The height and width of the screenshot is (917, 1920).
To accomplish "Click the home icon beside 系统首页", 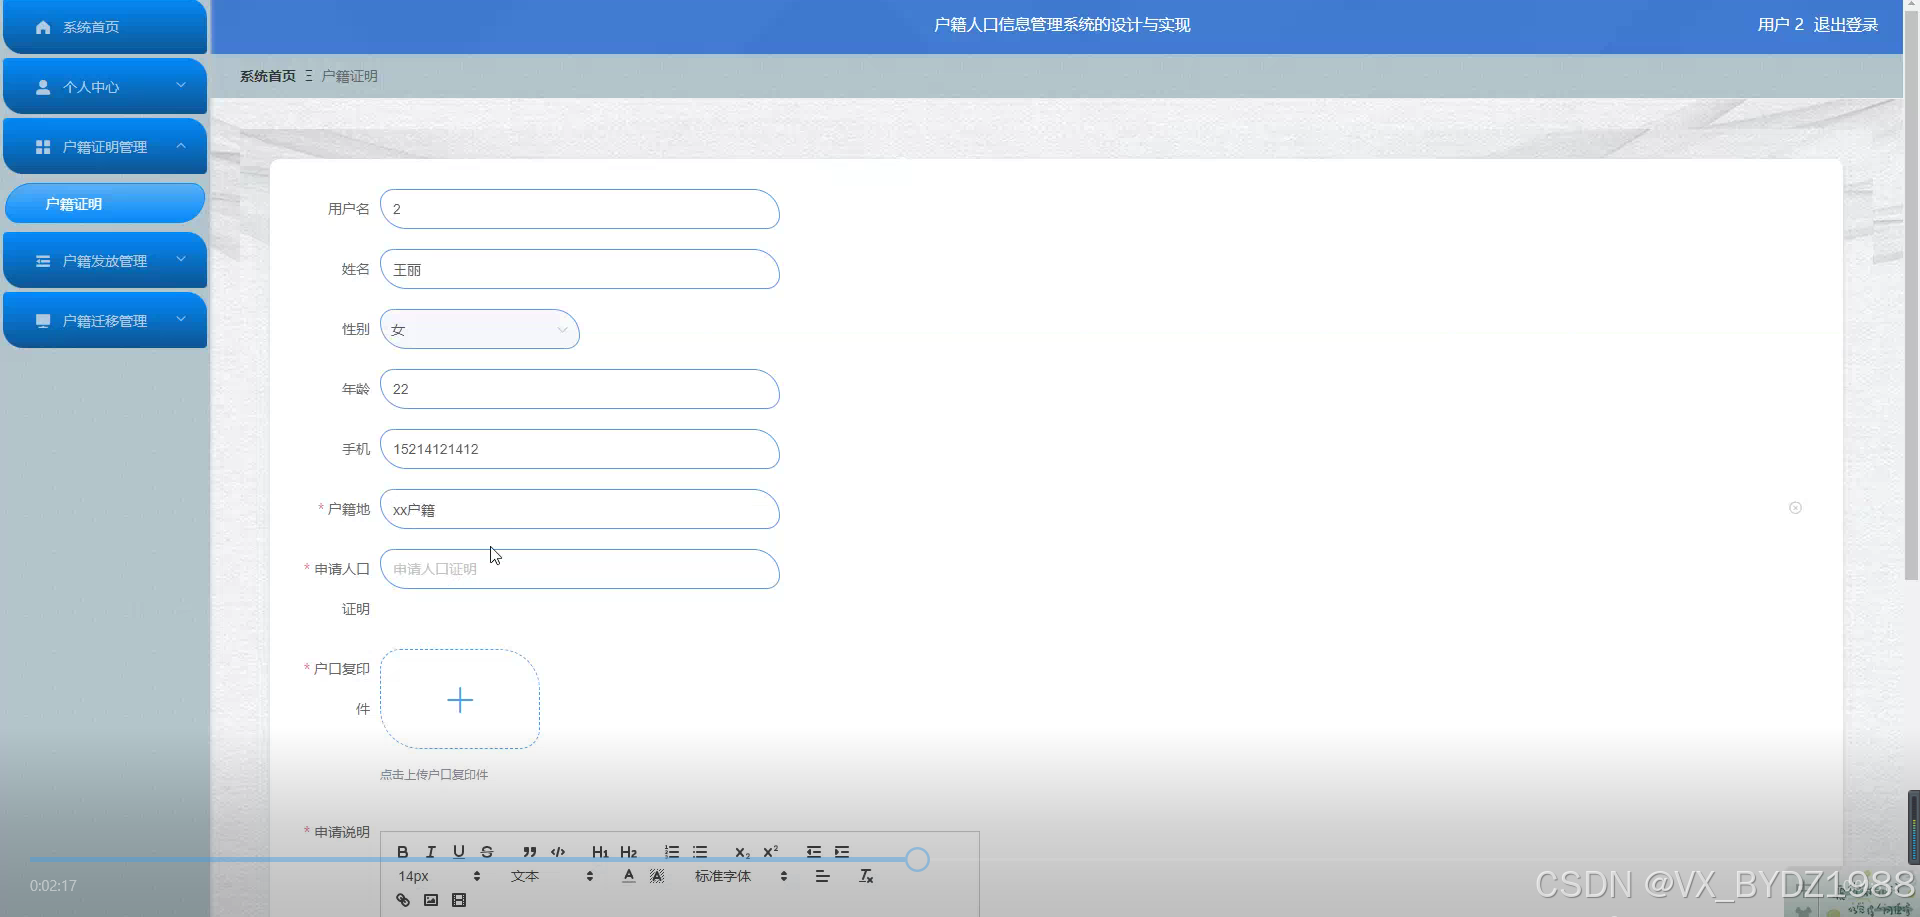I will 43,27.
